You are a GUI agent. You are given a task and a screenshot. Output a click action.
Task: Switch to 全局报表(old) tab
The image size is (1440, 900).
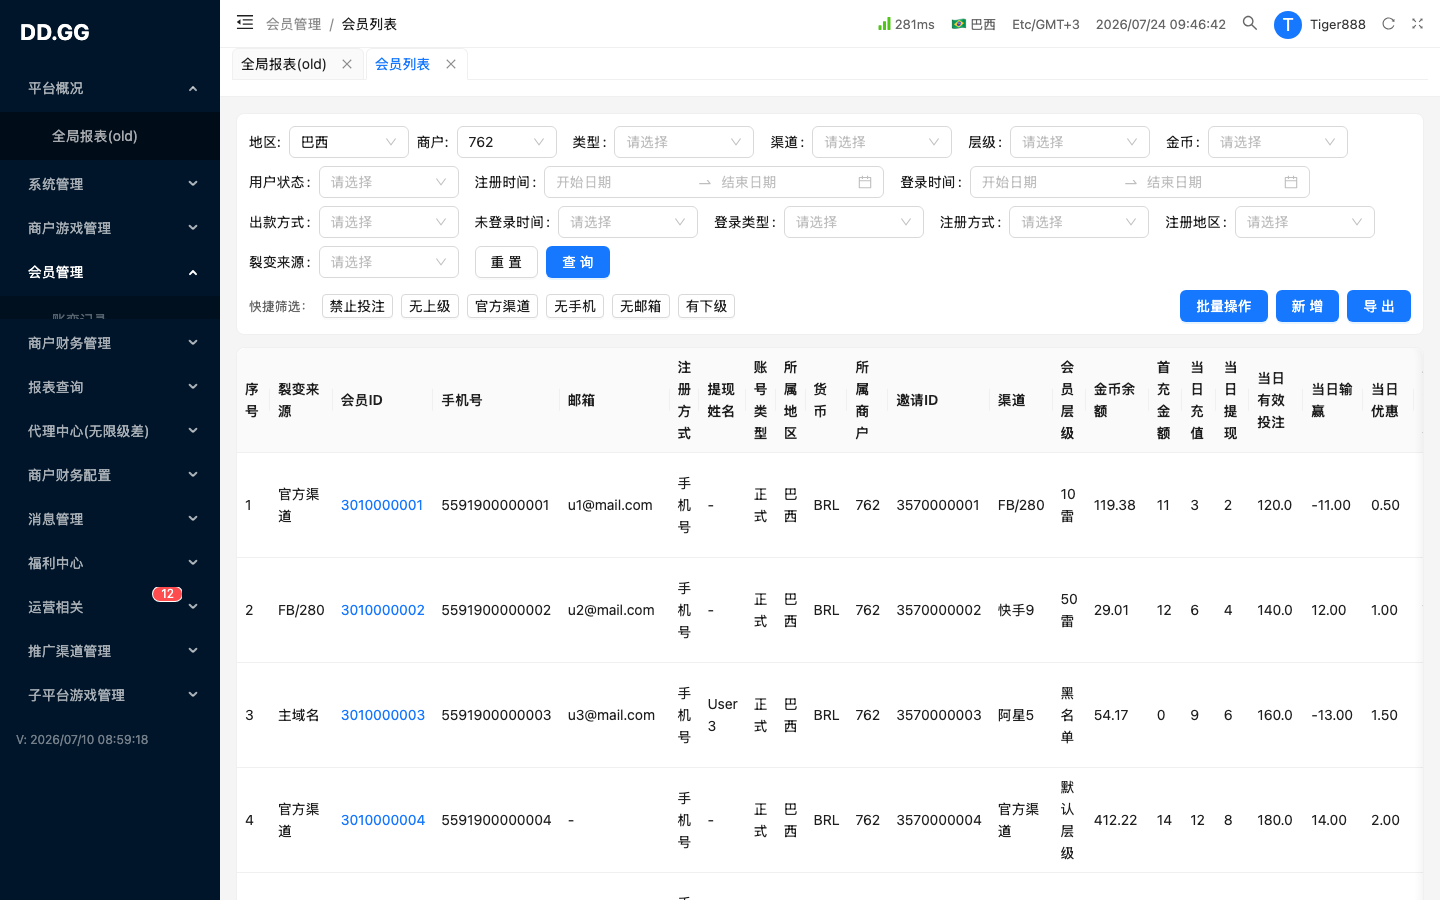pyautogui.click(x=284, y=64)
